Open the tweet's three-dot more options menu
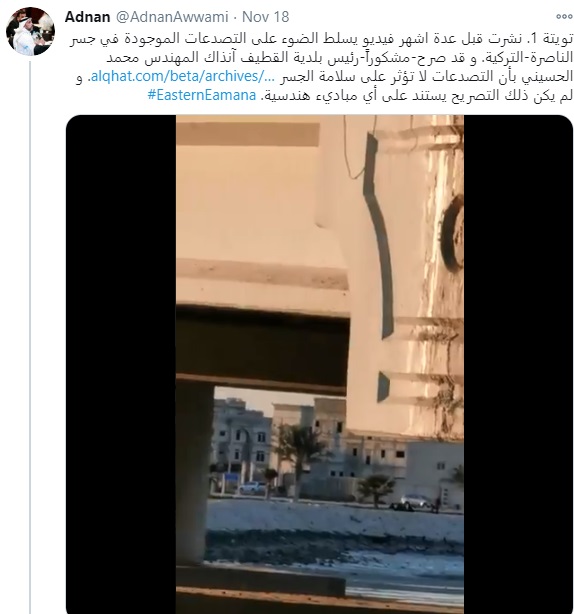574x614 pixels. tap(564, 16)
